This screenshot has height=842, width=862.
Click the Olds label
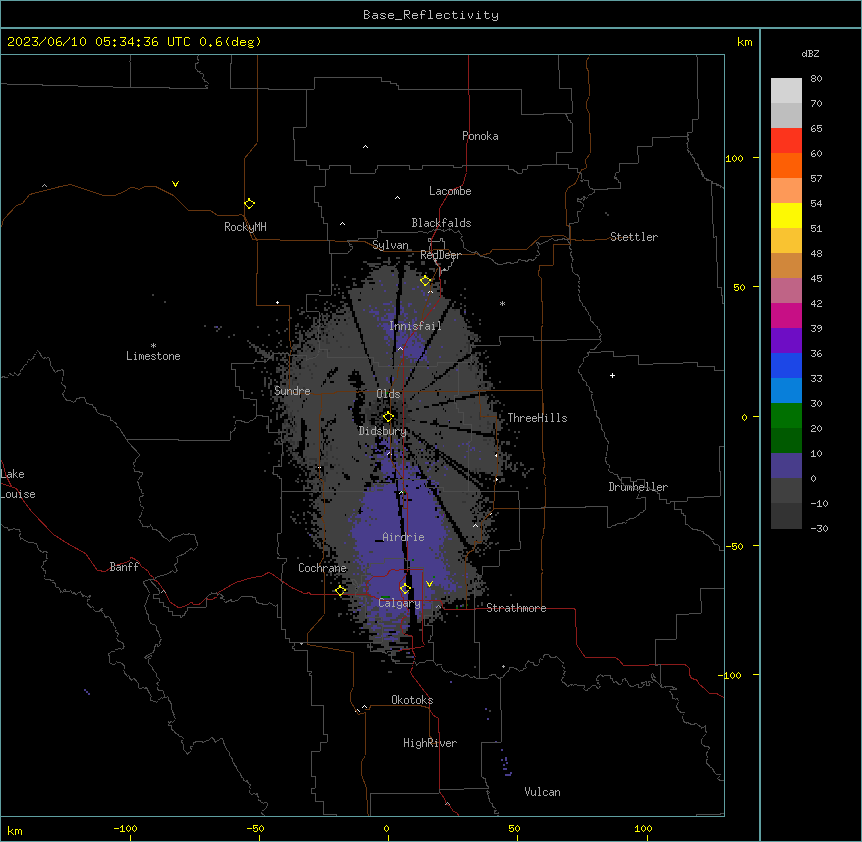(388, 394)
